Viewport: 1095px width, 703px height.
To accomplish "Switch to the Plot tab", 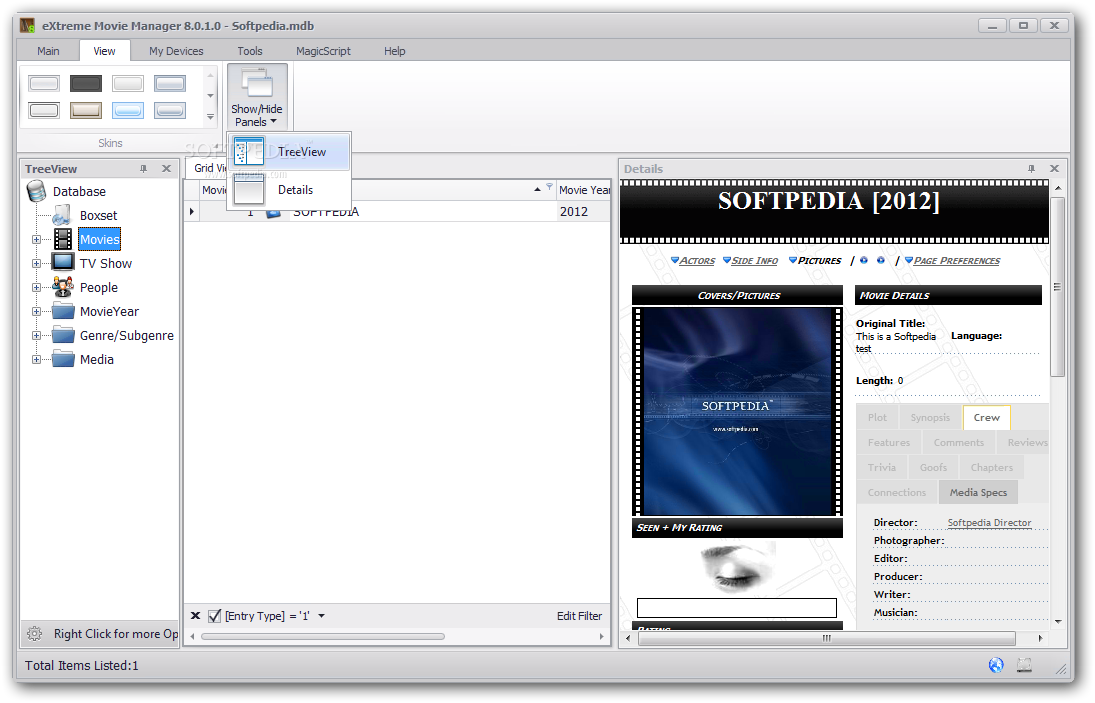I will [x=877, y=417].
